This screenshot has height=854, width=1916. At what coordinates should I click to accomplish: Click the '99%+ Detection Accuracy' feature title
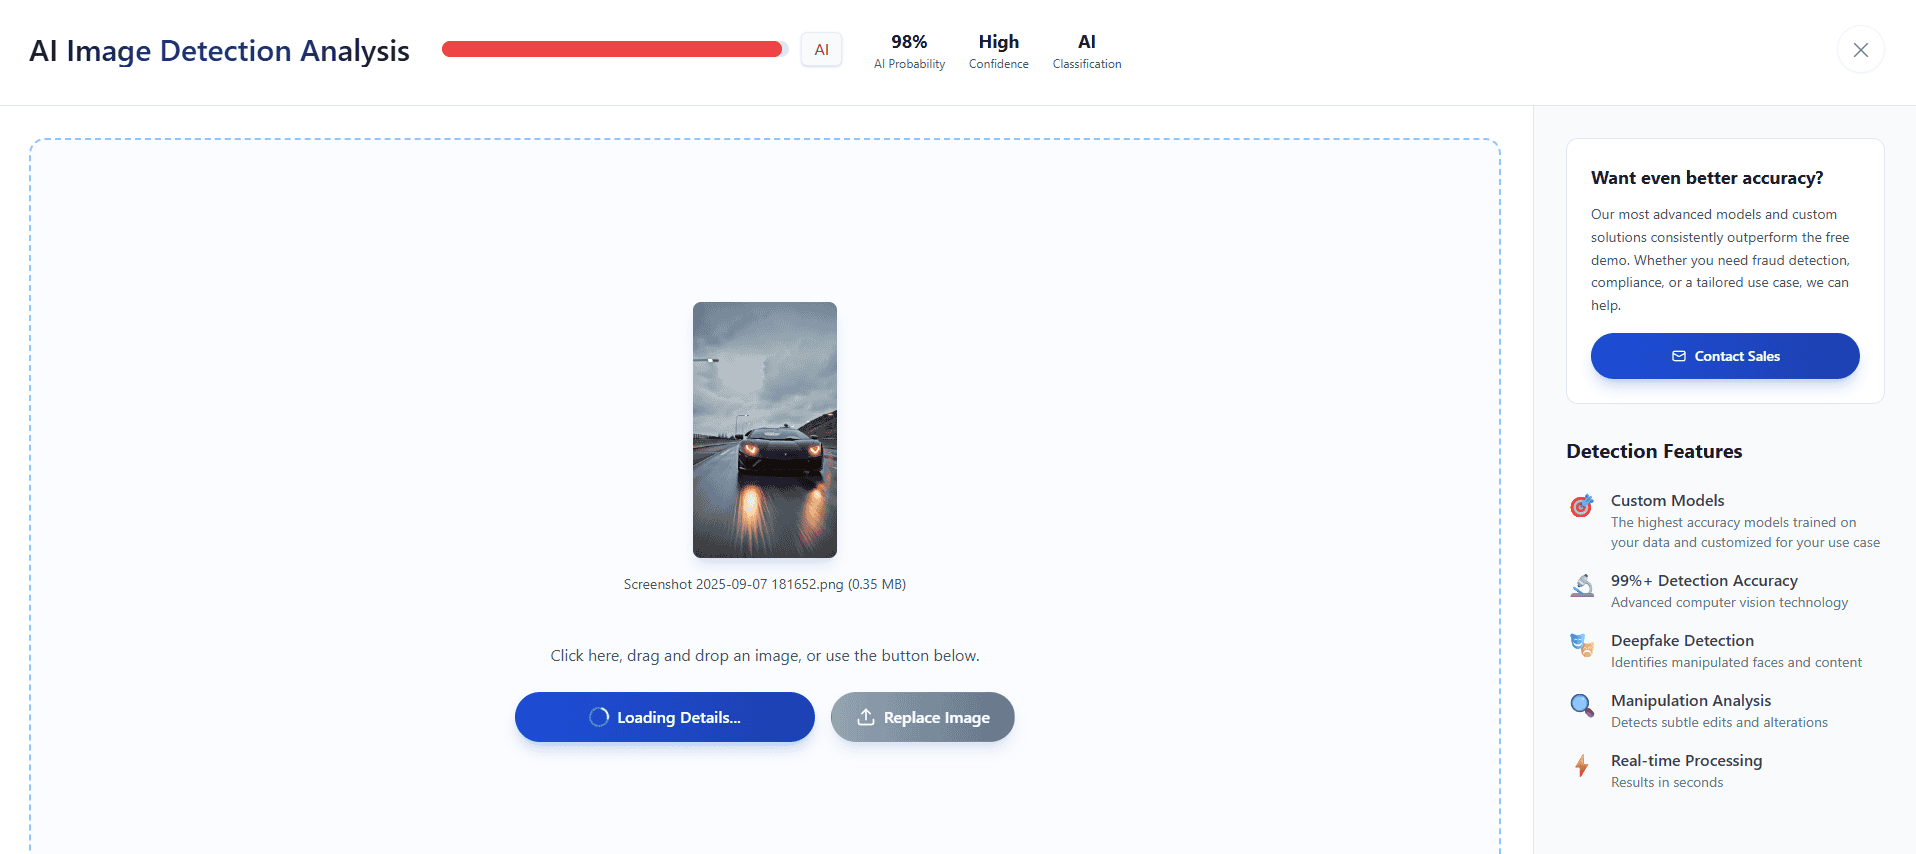tap(1704, 580)
